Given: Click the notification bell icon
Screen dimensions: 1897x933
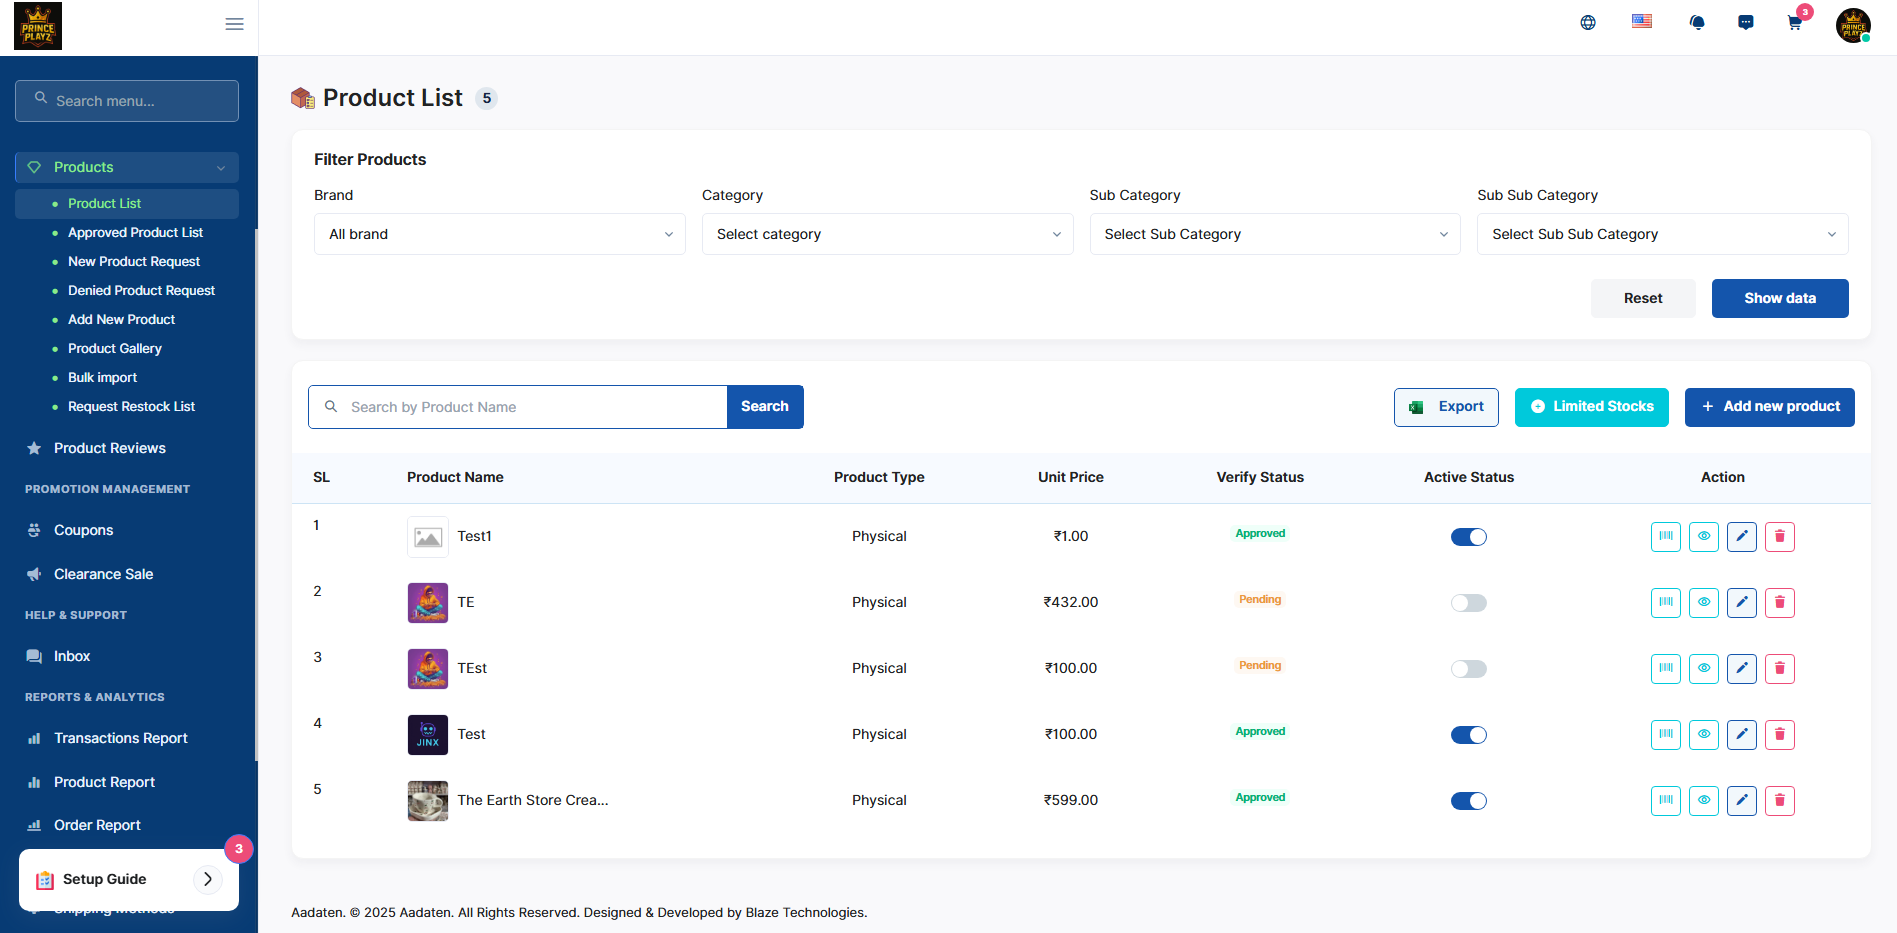Looking at the screenshot, I should [1696, 23].
